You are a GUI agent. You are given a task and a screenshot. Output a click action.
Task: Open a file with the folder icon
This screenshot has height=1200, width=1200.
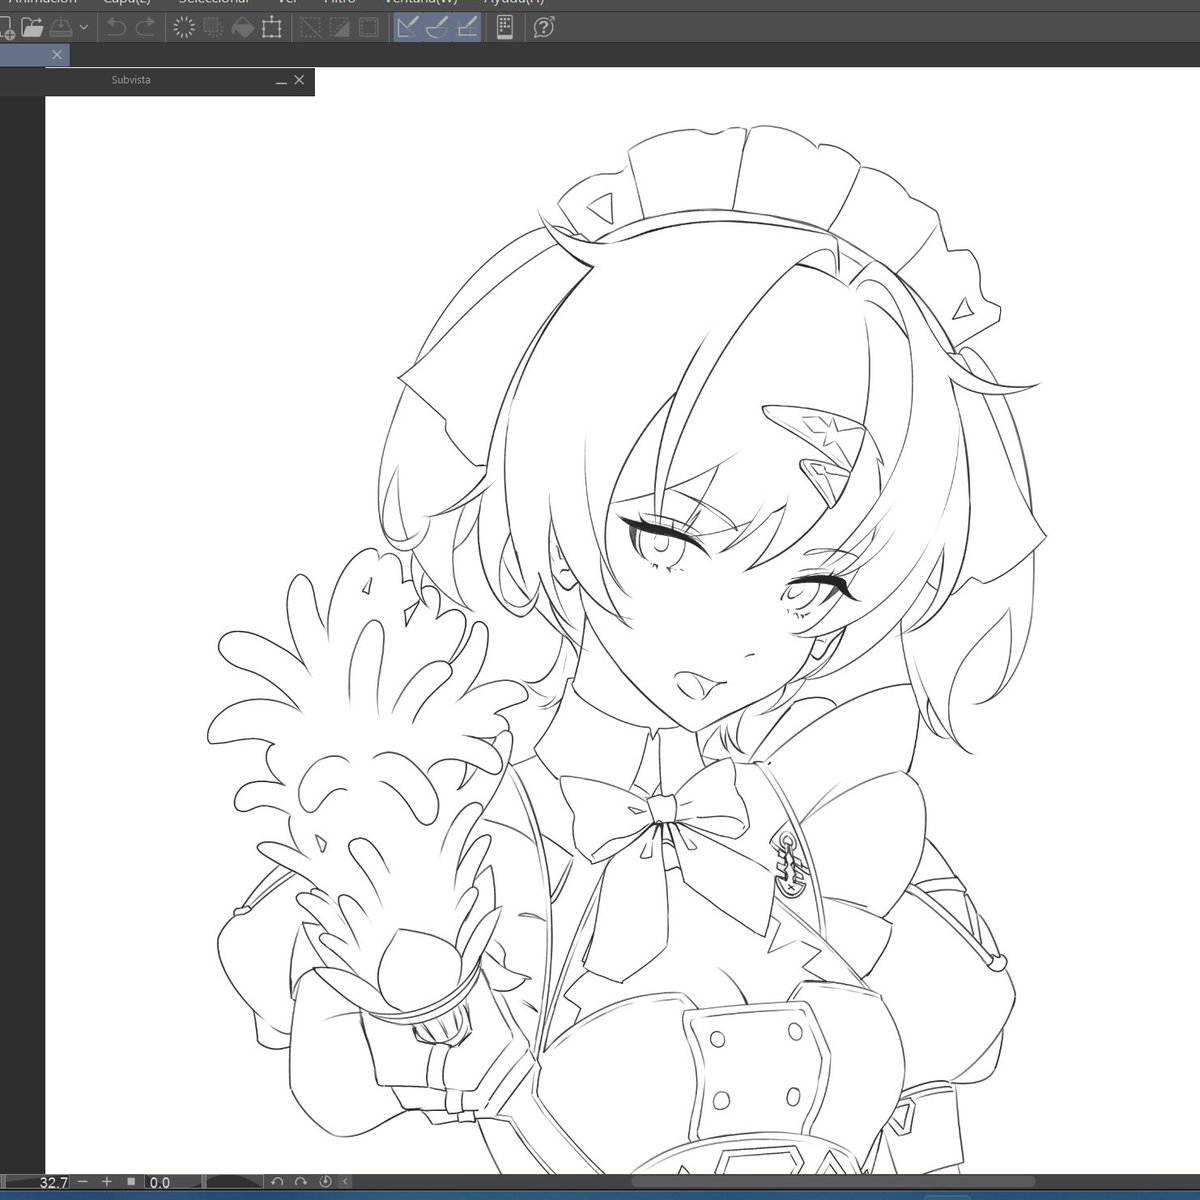(32, 28)
